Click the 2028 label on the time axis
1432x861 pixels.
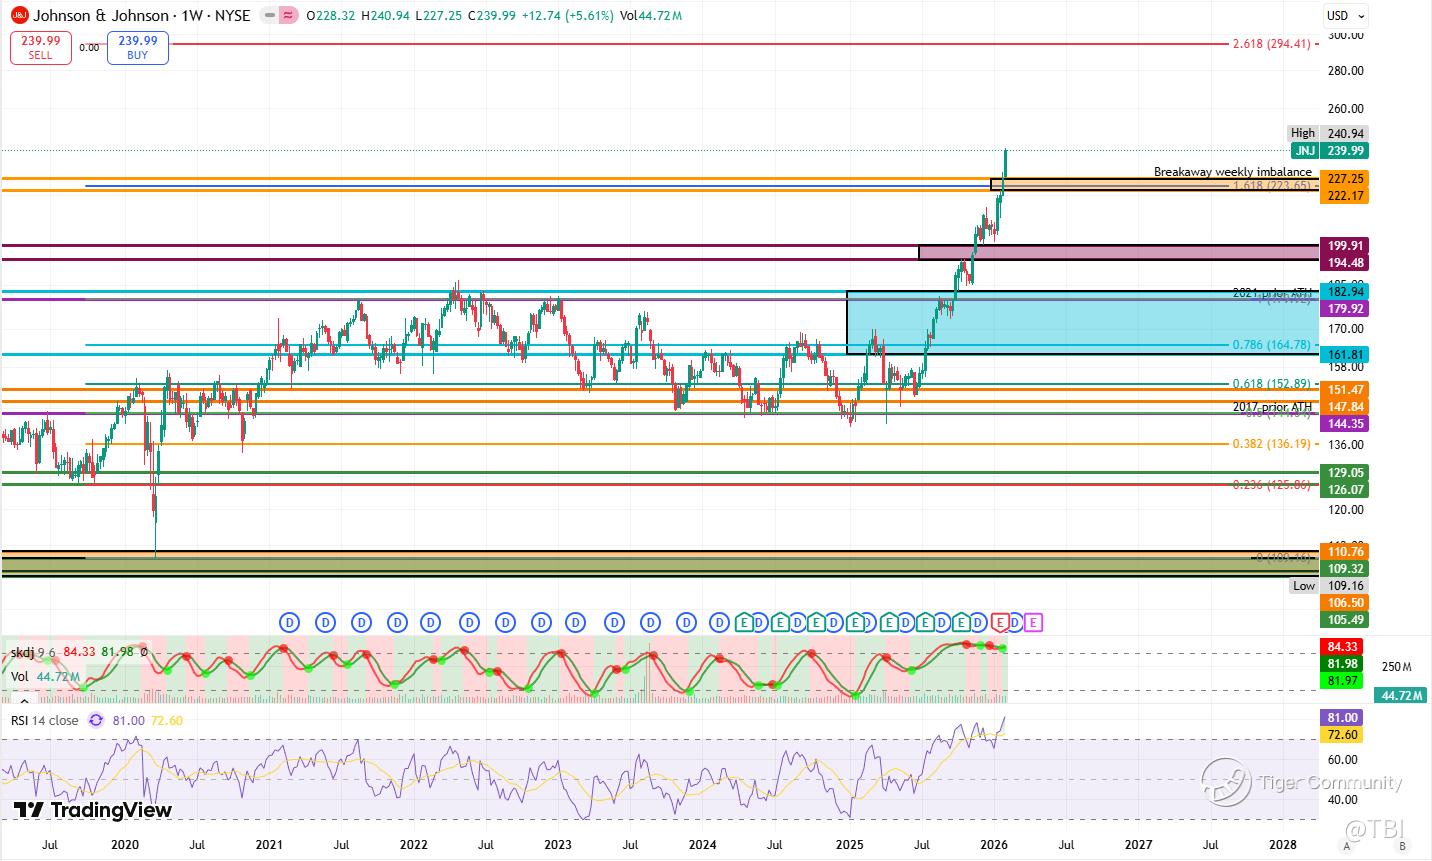click(x=1282, y=845)
